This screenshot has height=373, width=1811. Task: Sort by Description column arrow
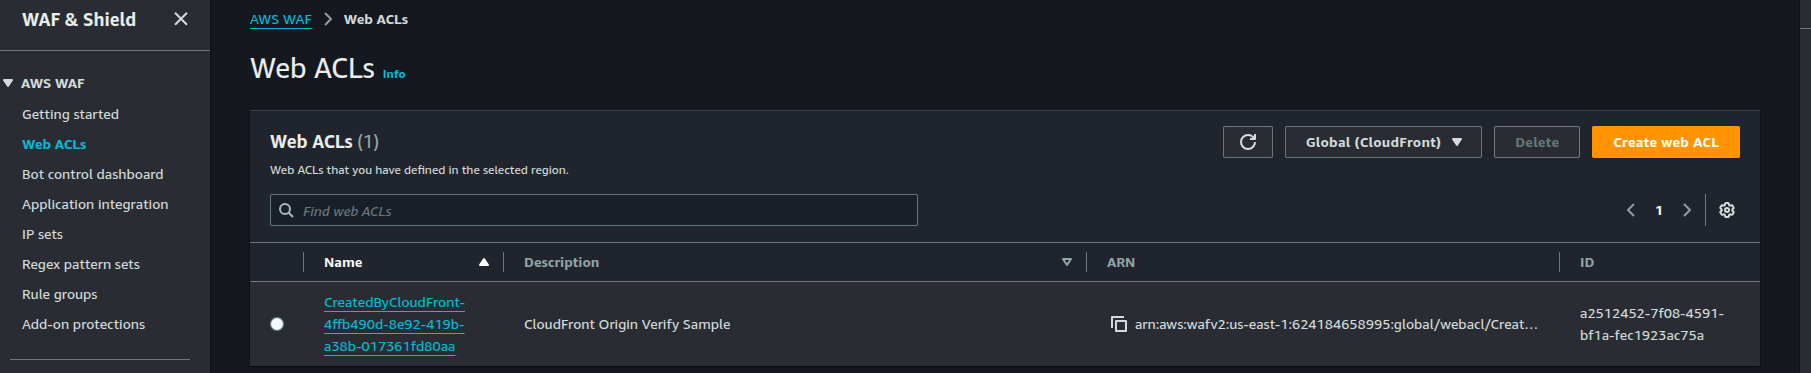[x=1067, y=262]
